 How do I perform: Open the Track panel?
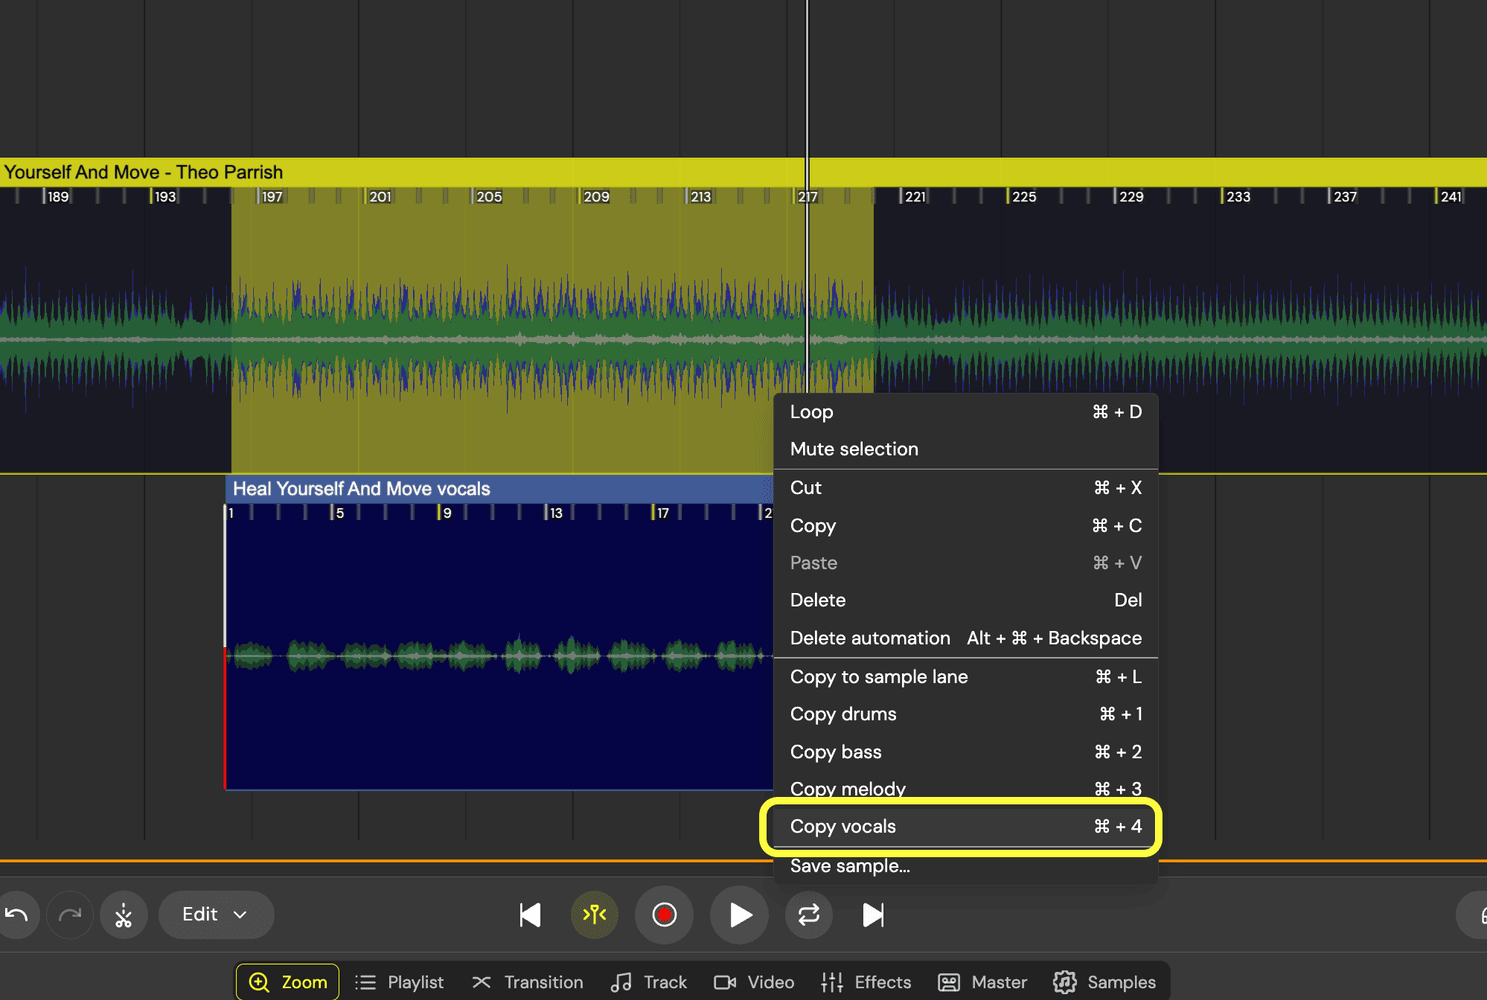[648, 982]
